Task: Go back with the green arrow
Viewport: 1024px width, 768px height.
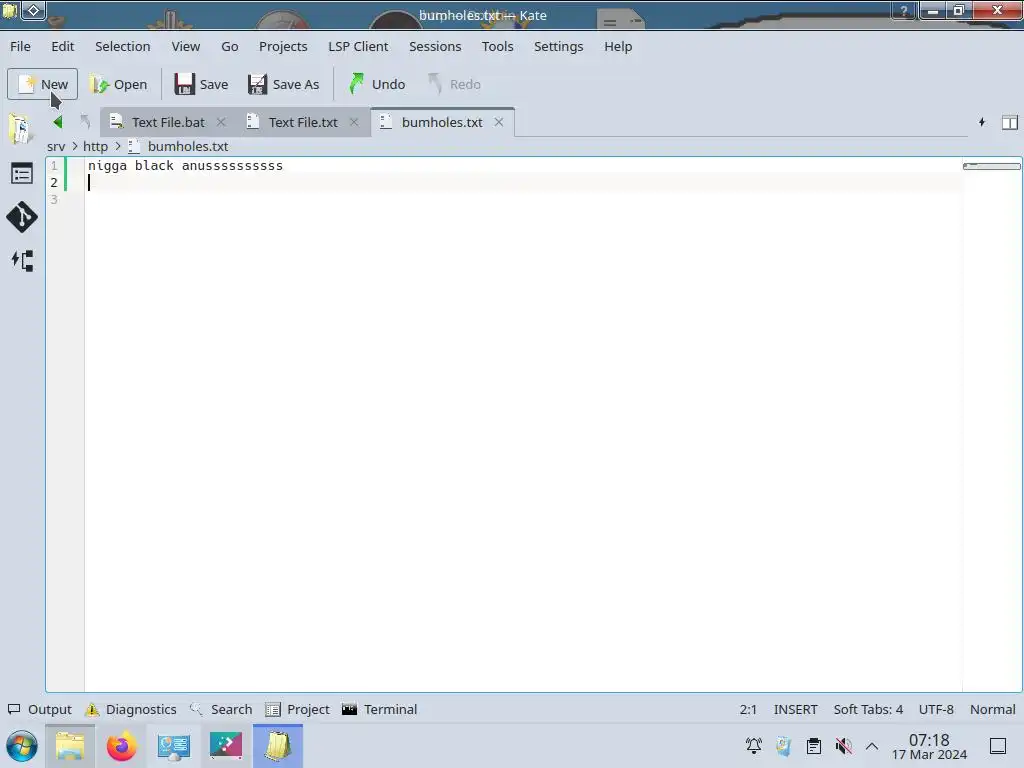Action: (57, 122)
